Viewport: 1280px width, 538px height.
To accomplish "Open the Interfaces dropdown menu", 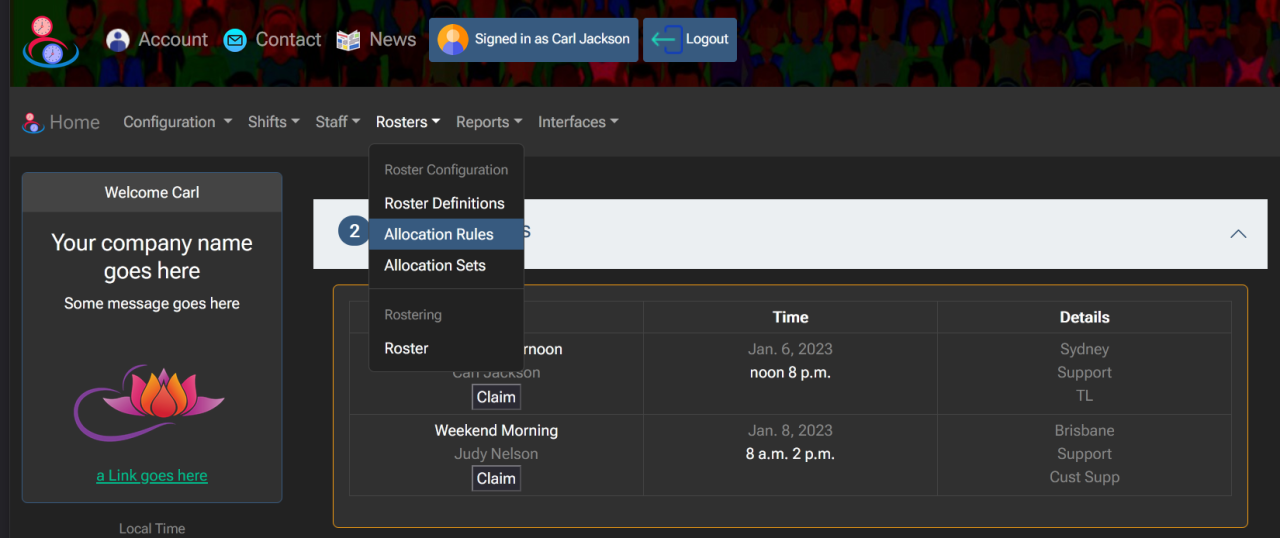I will [577, 122].
